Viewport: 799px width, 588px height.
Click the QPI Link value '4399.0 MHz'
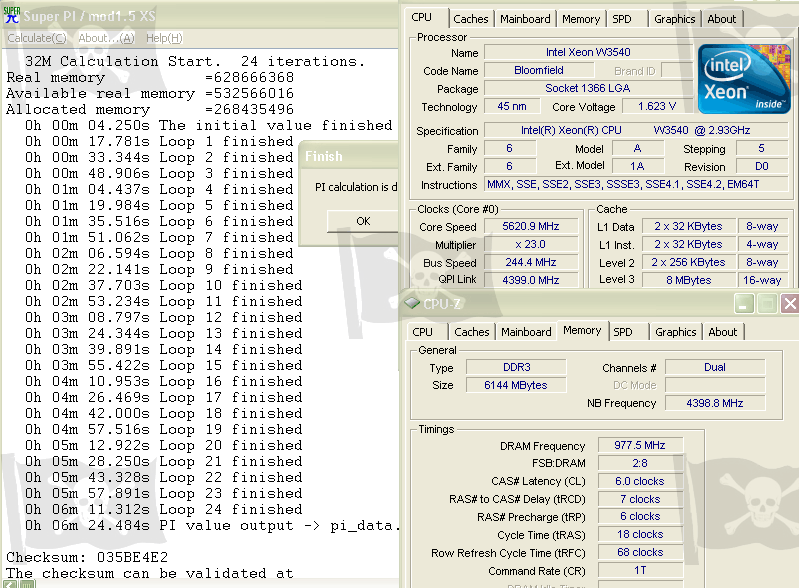click(530, 280)
